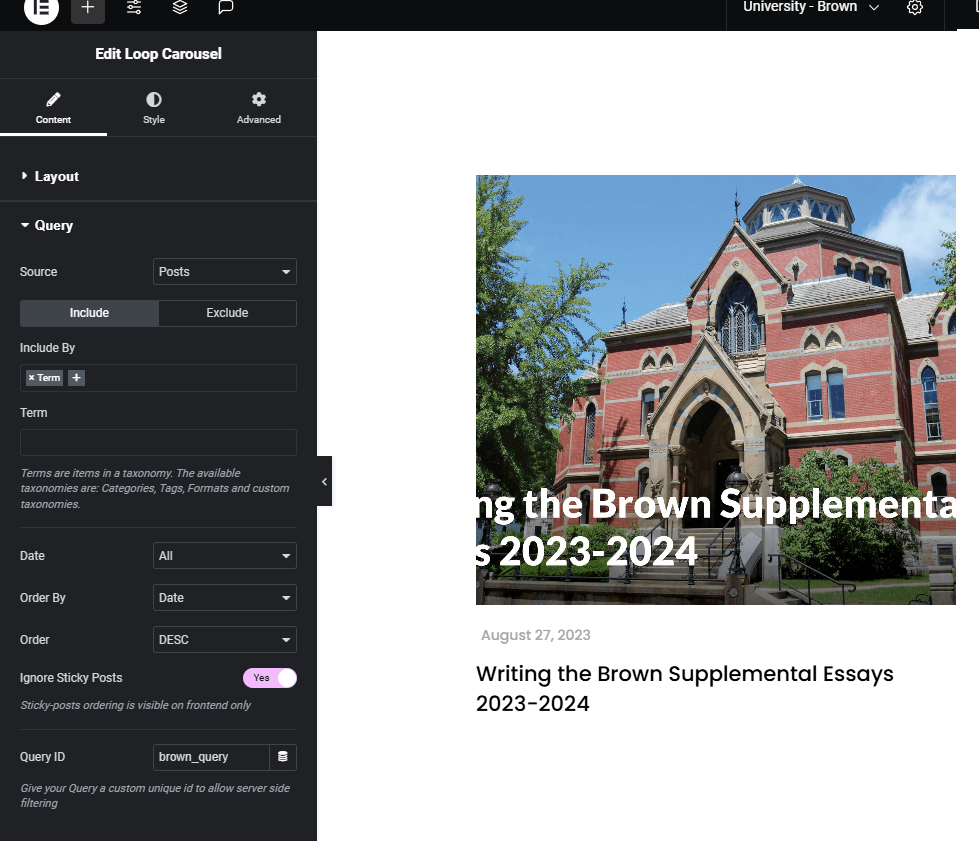Open Site Settings sliders icon
The image size is (979, 841).
point(134,7)
